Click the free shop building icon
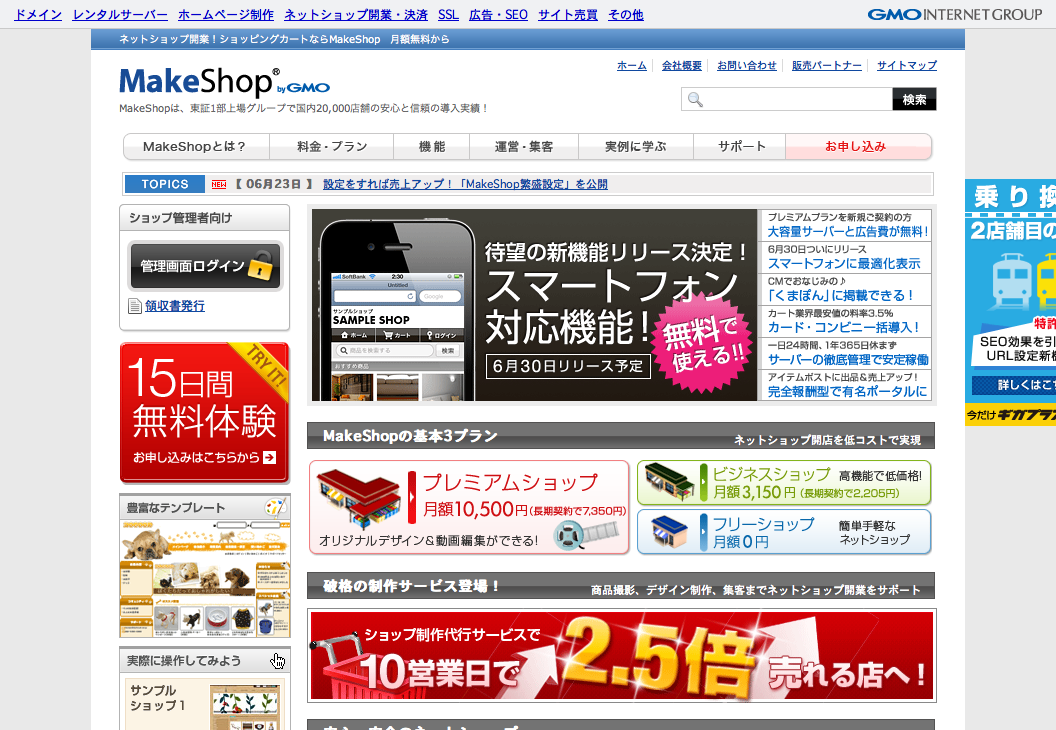Viewport: 1056px width, 730px height. pyautogui.click(x=669, y=532)
